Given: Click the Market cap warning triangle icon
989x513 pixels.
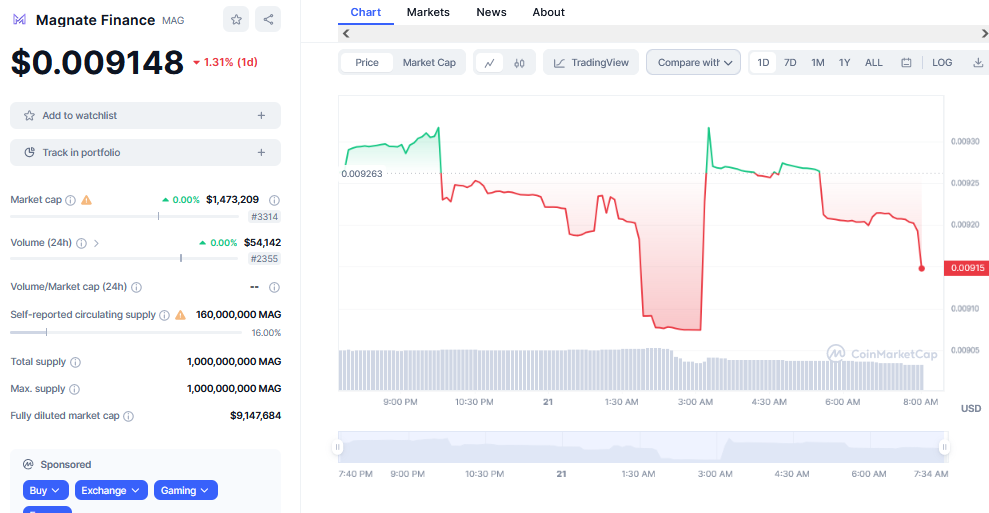Looking at the screenshot, I should point(86,200).
